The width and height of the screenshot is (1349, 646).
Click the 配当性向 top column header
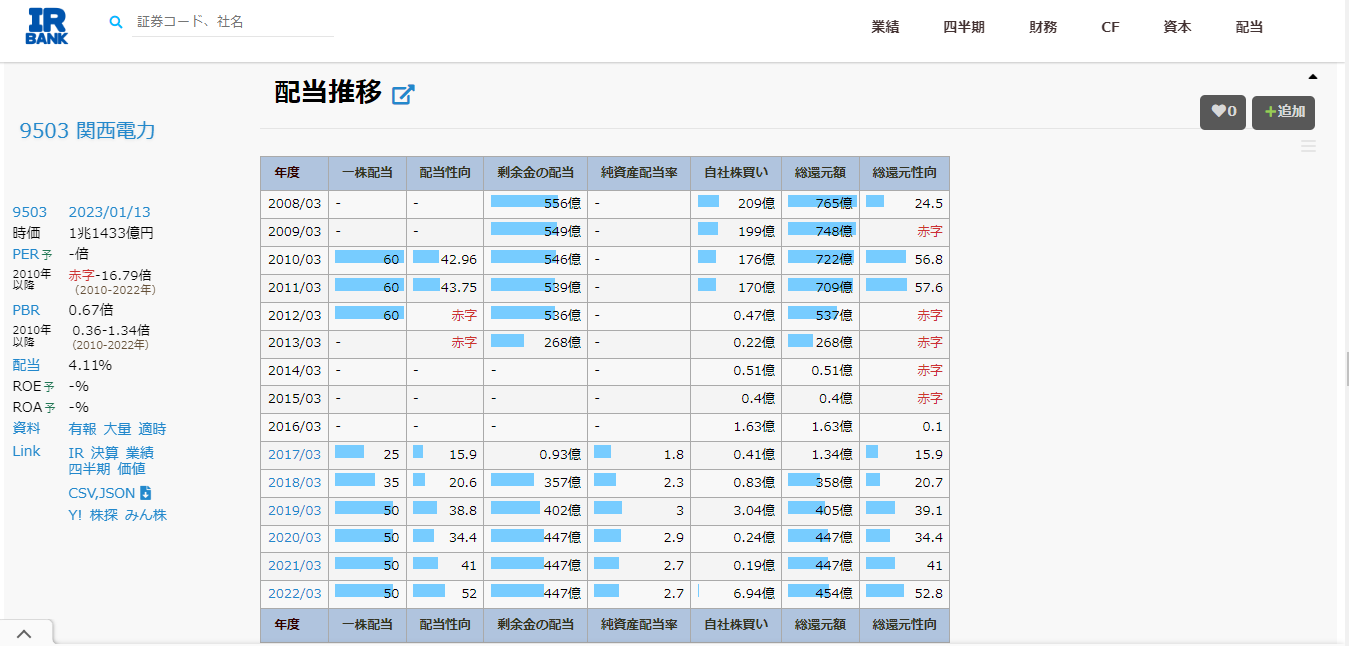[x=445, y=173]
